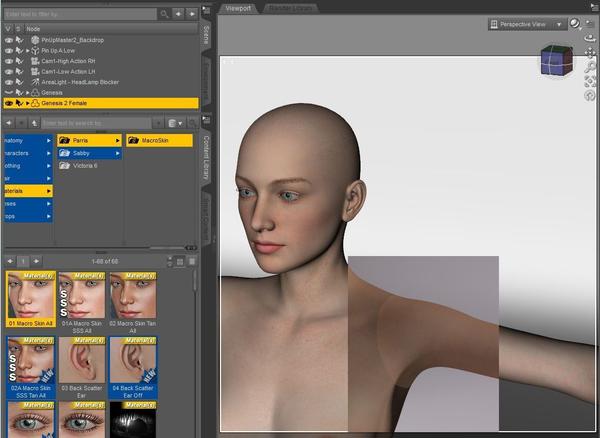Open the Viewport options menu in top corner
600x438 pixels.
[x=595, y=5]
